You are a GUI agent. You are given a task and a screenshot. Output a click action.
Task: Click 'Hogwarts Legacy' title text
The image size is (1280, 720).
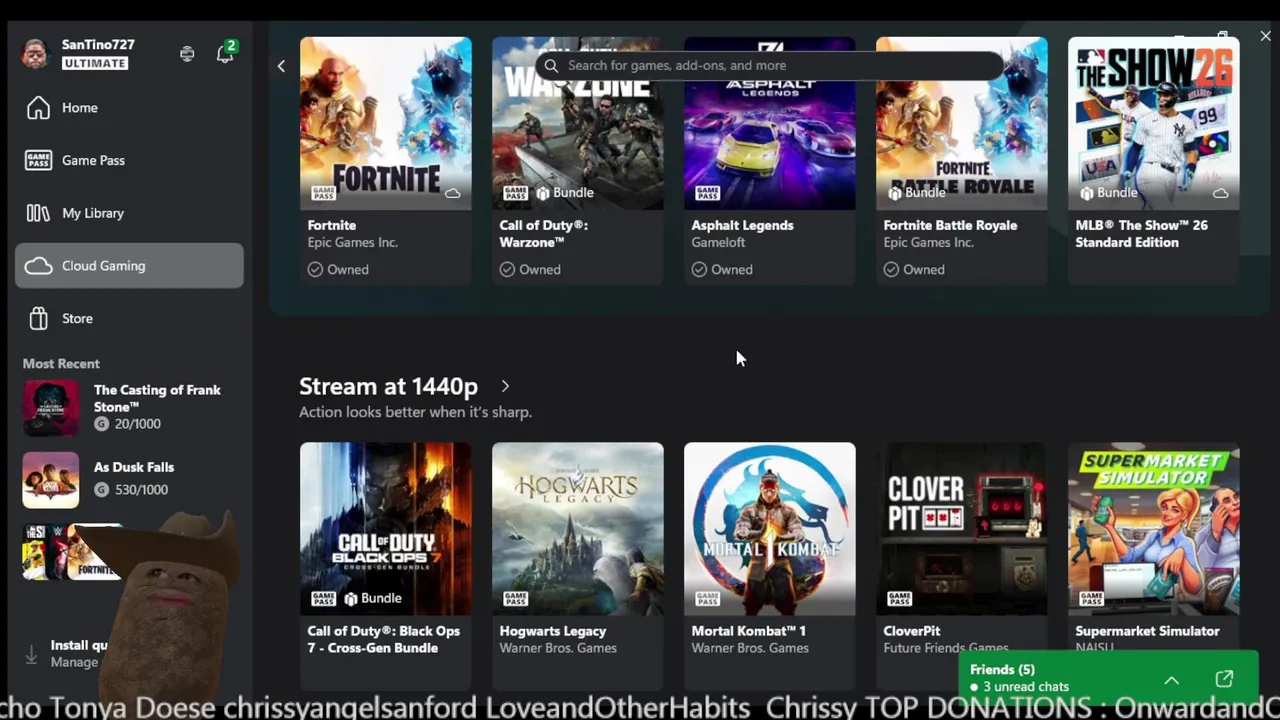point(553,631)
